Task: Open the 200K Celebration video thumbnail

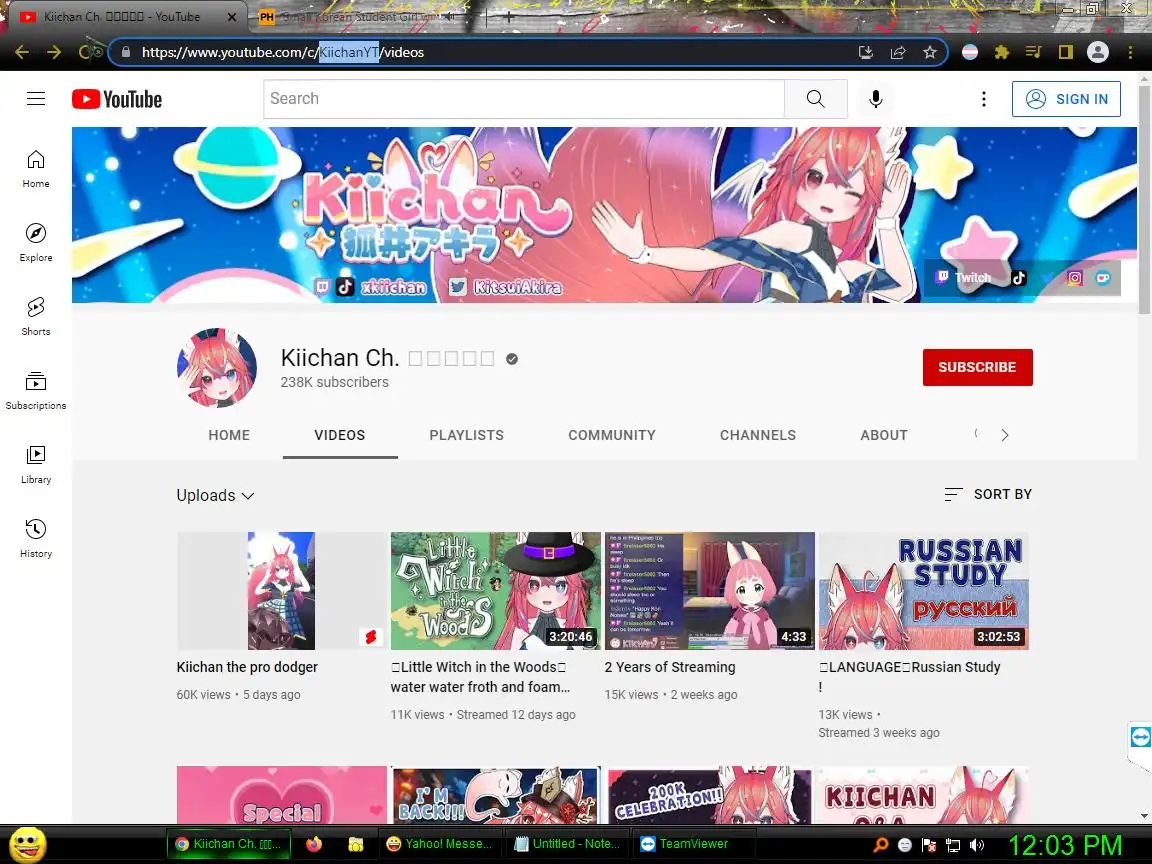Action: 709,795
